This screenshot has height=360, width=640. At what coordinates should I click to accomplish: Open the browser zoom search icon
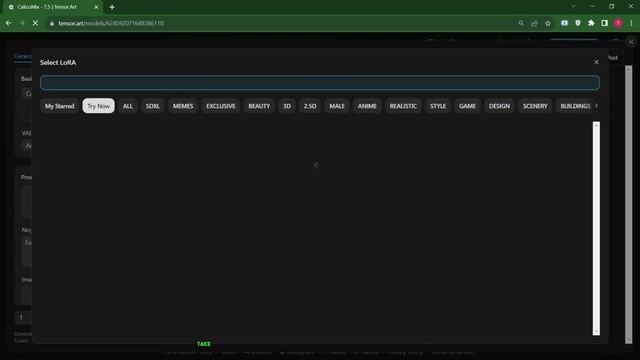click(521, 23)
